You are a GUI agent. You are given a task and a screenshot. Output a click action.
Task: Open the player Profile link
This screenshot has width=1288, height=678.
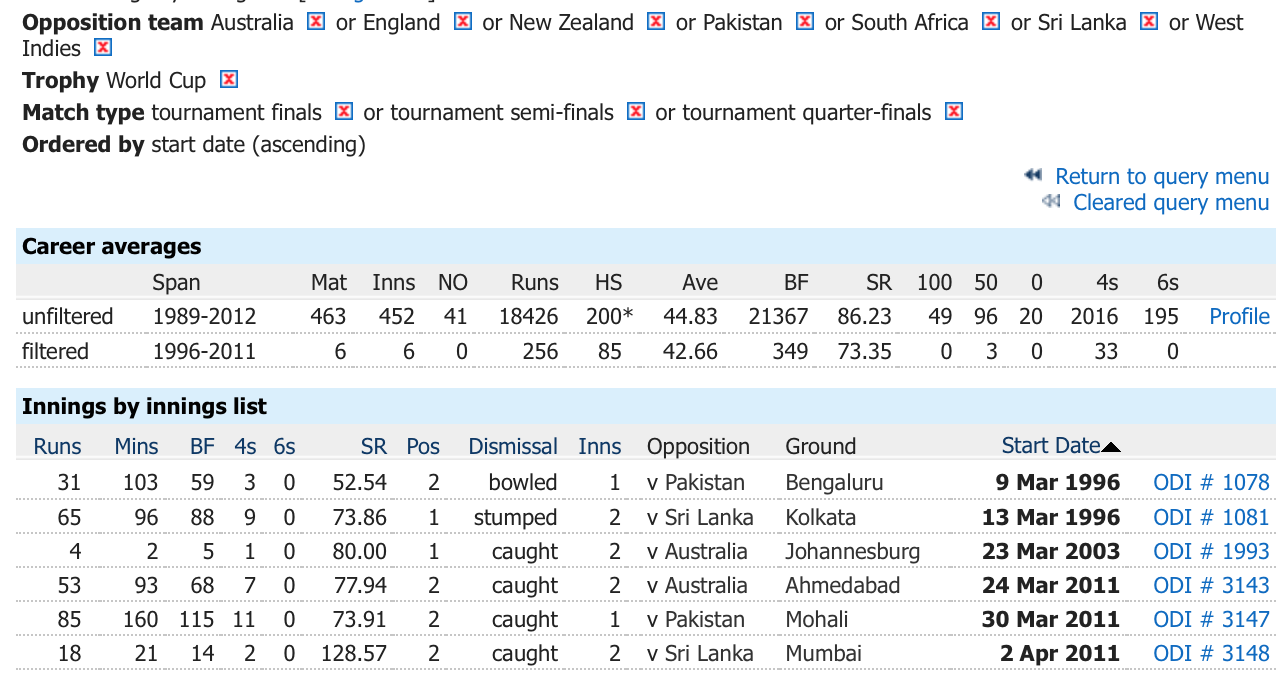point(1240,316)
